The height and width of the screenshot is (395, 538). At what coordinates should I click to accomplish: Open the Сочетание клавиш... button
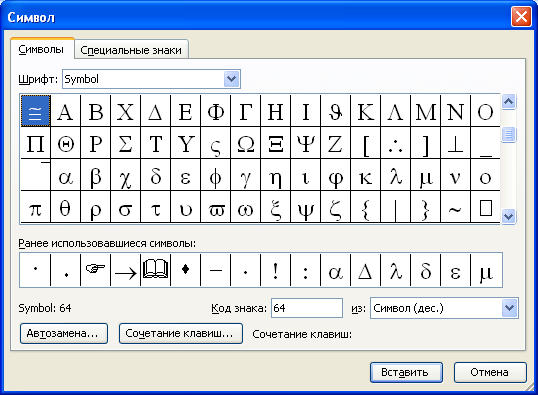181,333
